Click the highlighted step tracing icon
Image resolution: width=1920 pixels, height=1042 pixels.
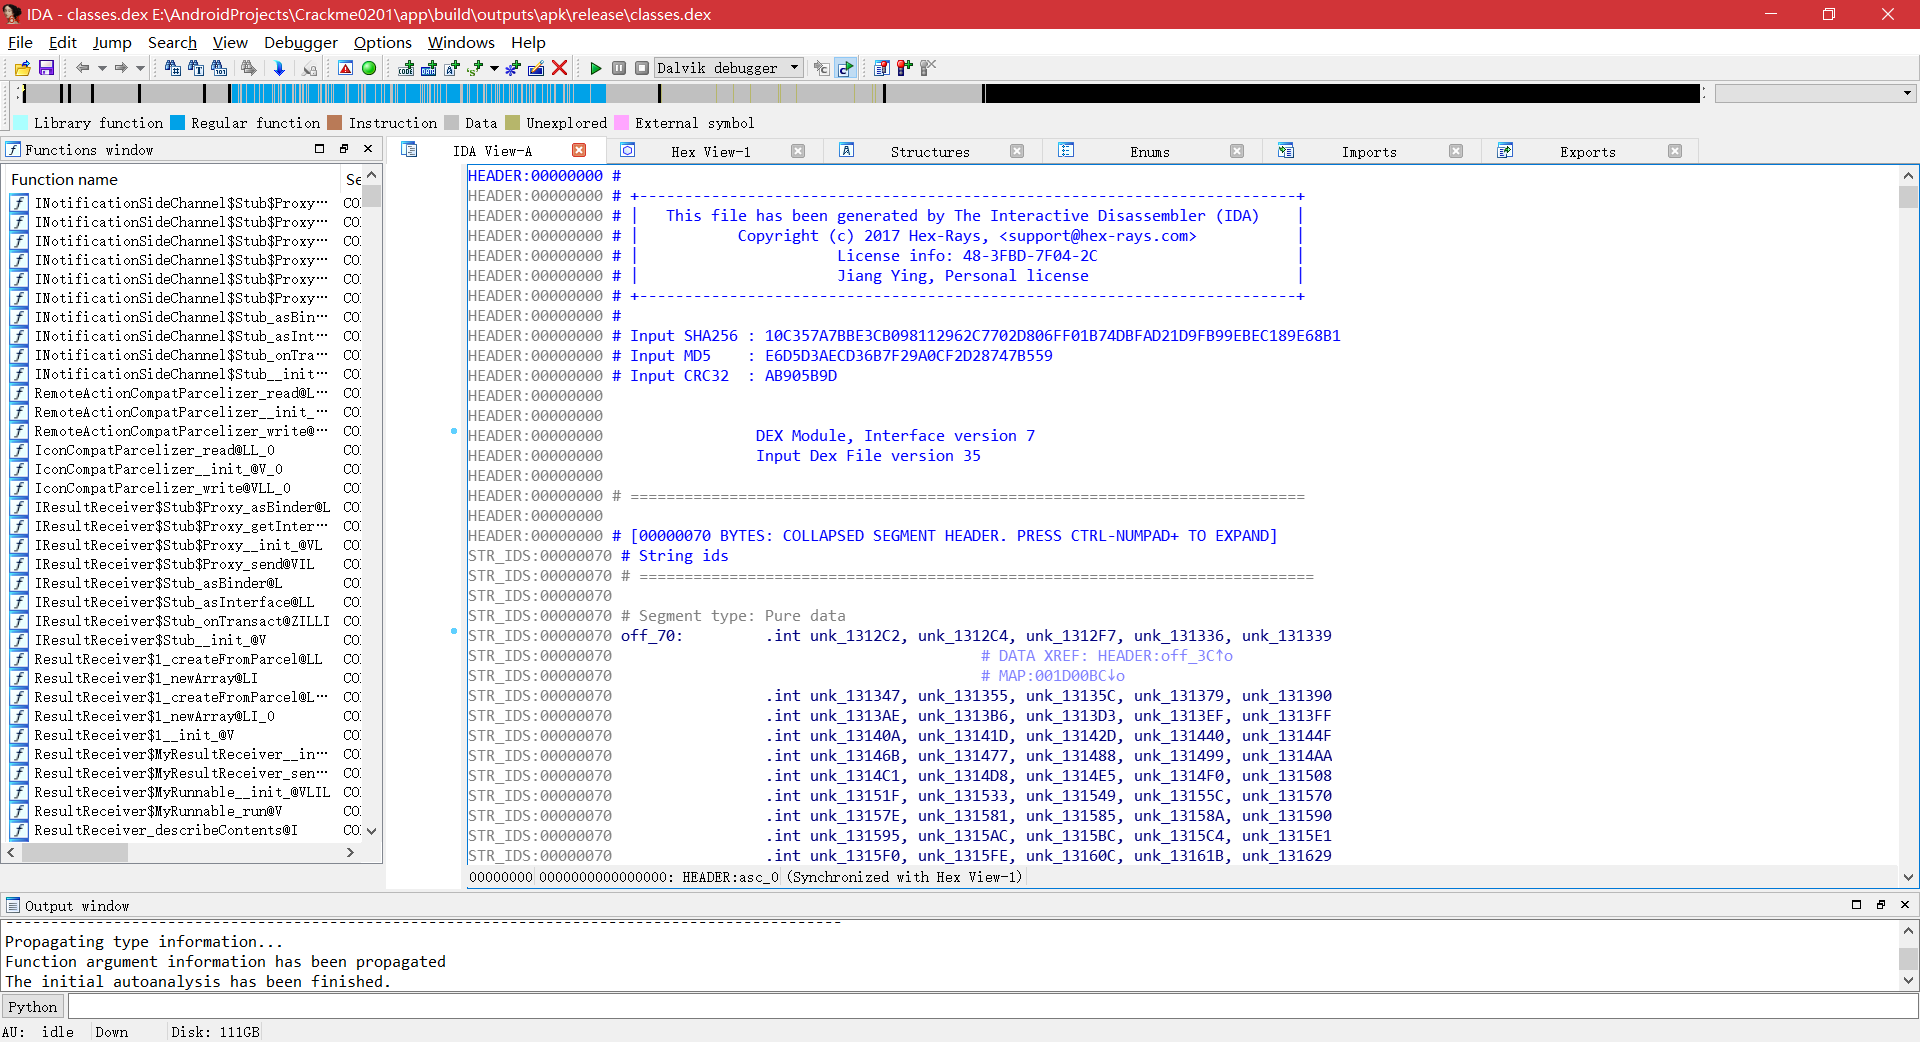click(x=846, y=68)
